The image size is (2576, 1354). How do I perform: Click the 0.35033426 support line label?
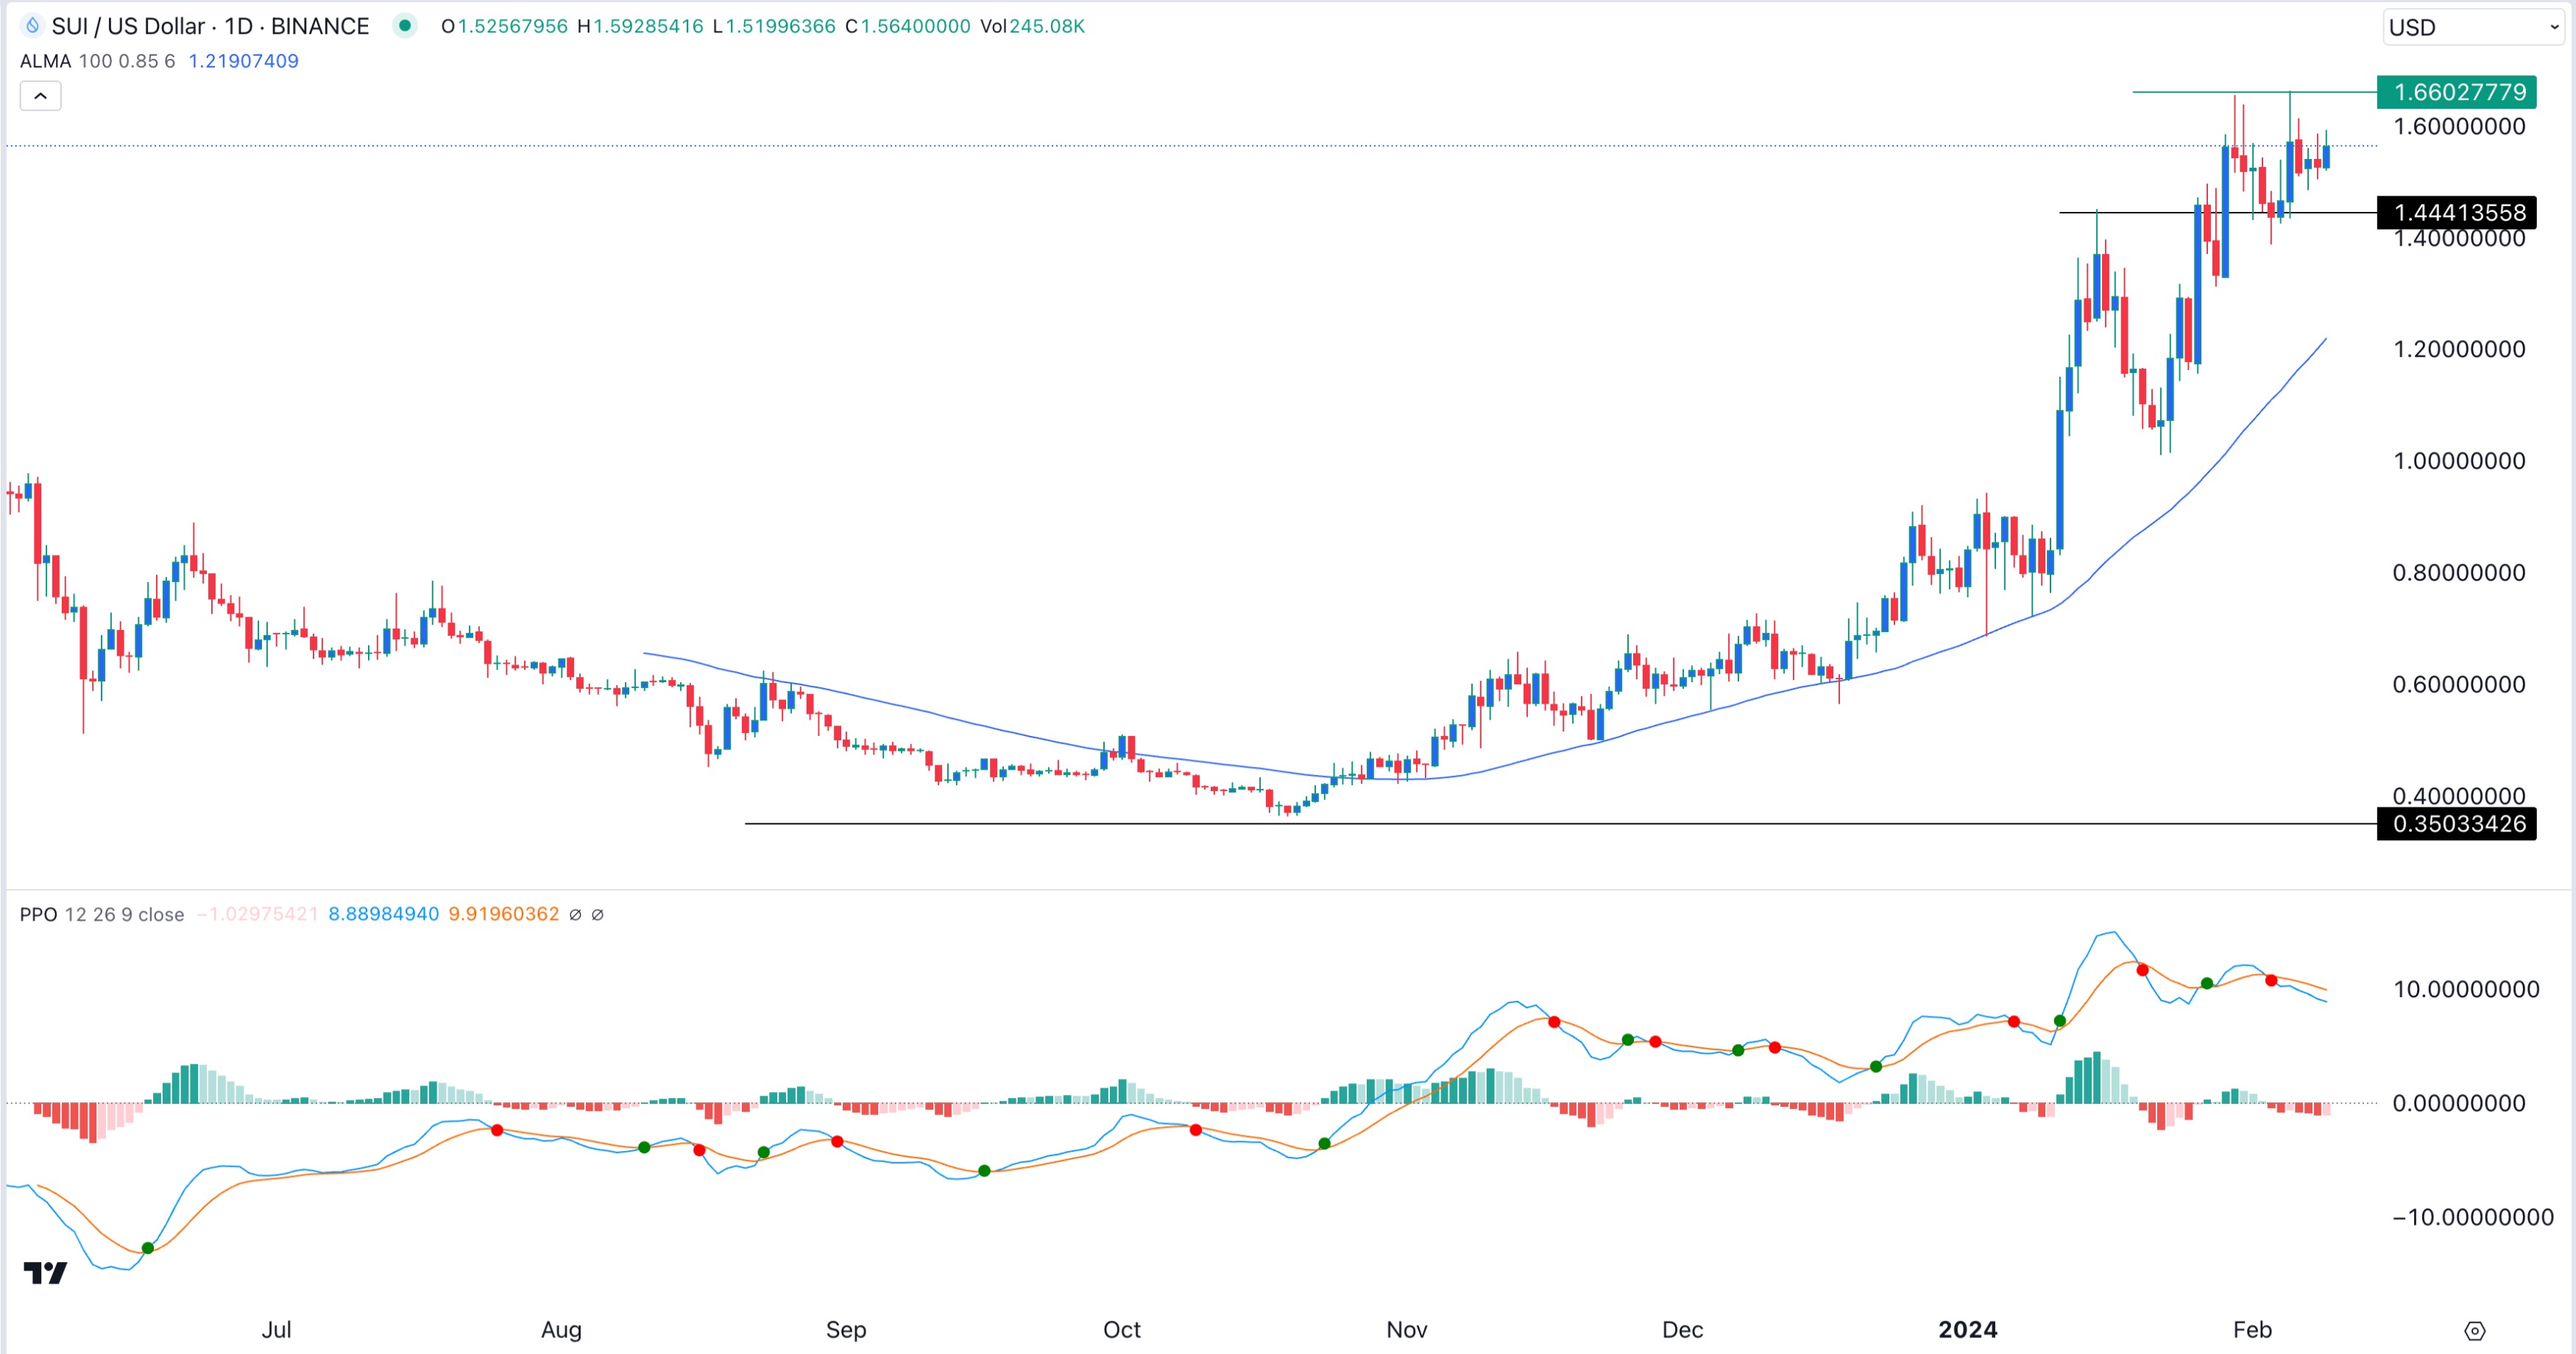[x=2457, y=824]
